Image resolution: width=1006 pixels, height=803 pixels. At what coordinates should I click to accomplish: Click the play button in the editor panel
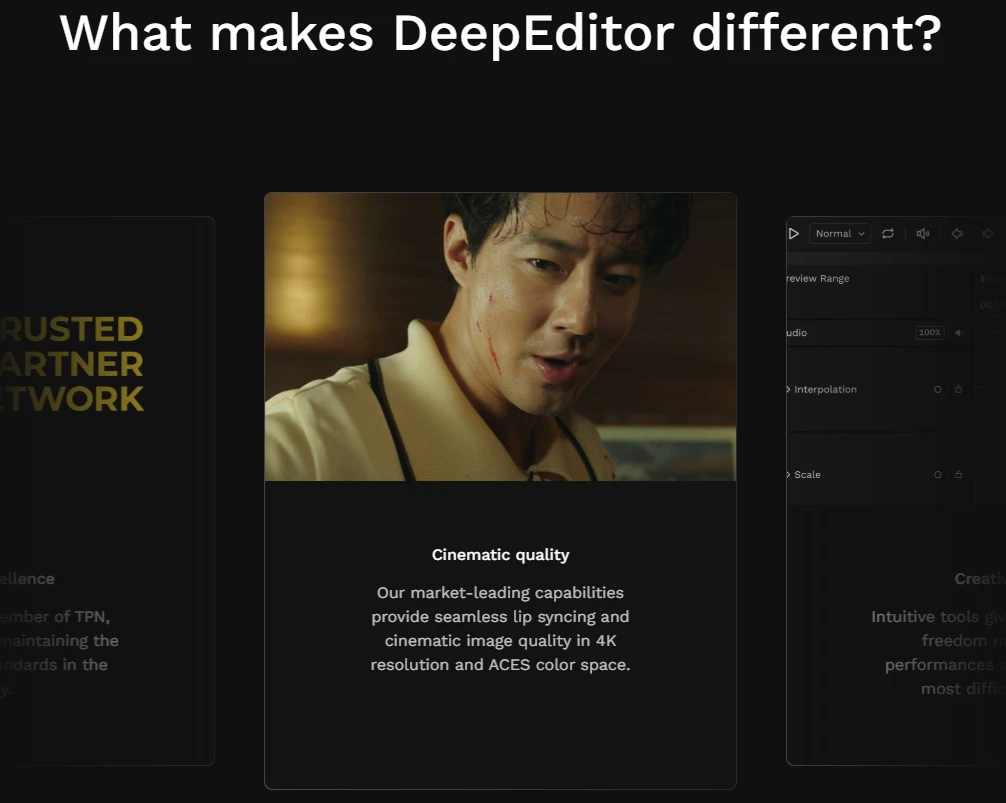[794, 234]
